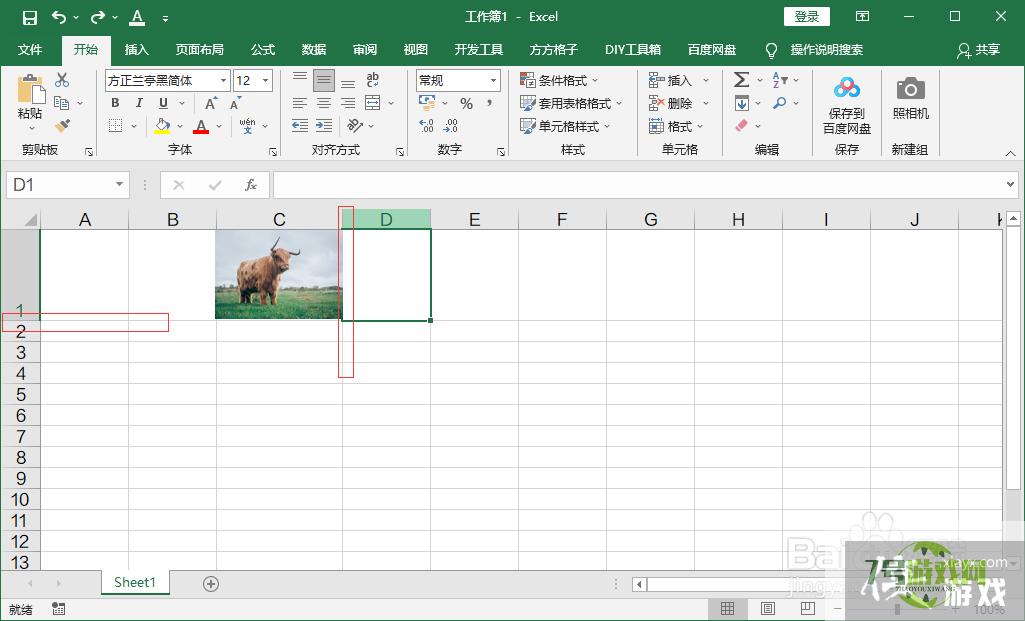Align text right
This screenshot has width=1025, height=621.
[x=348, y=103]
